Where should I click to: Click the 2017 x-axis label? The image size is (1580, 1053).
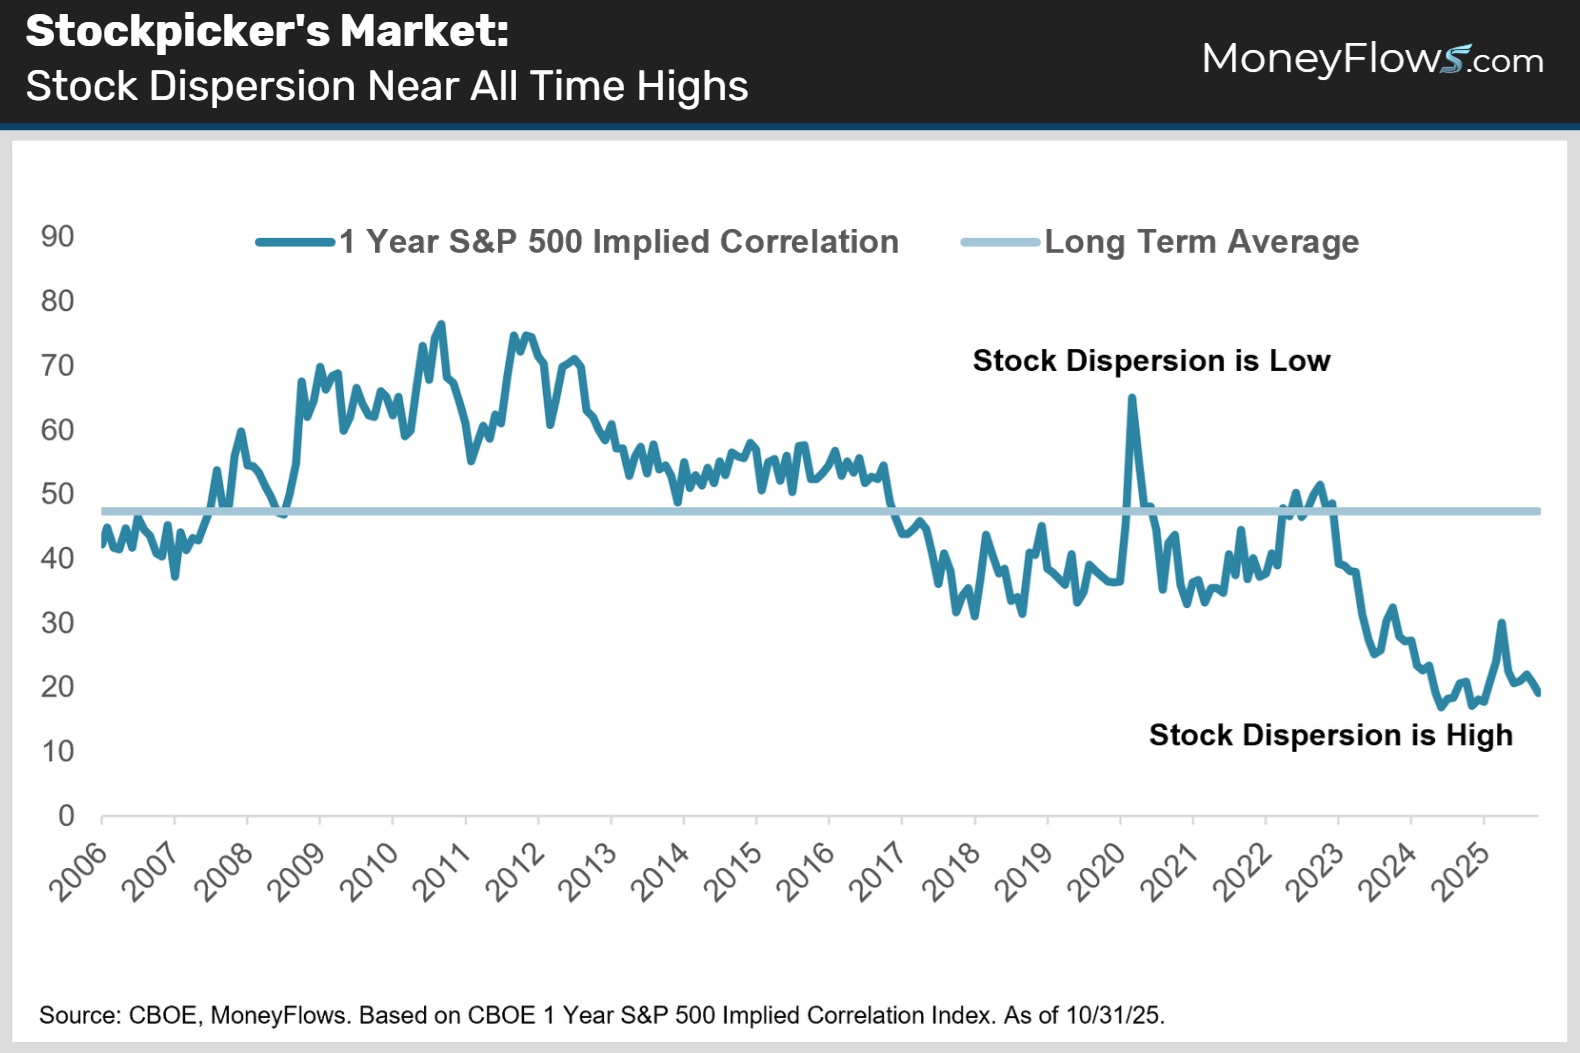878,872
